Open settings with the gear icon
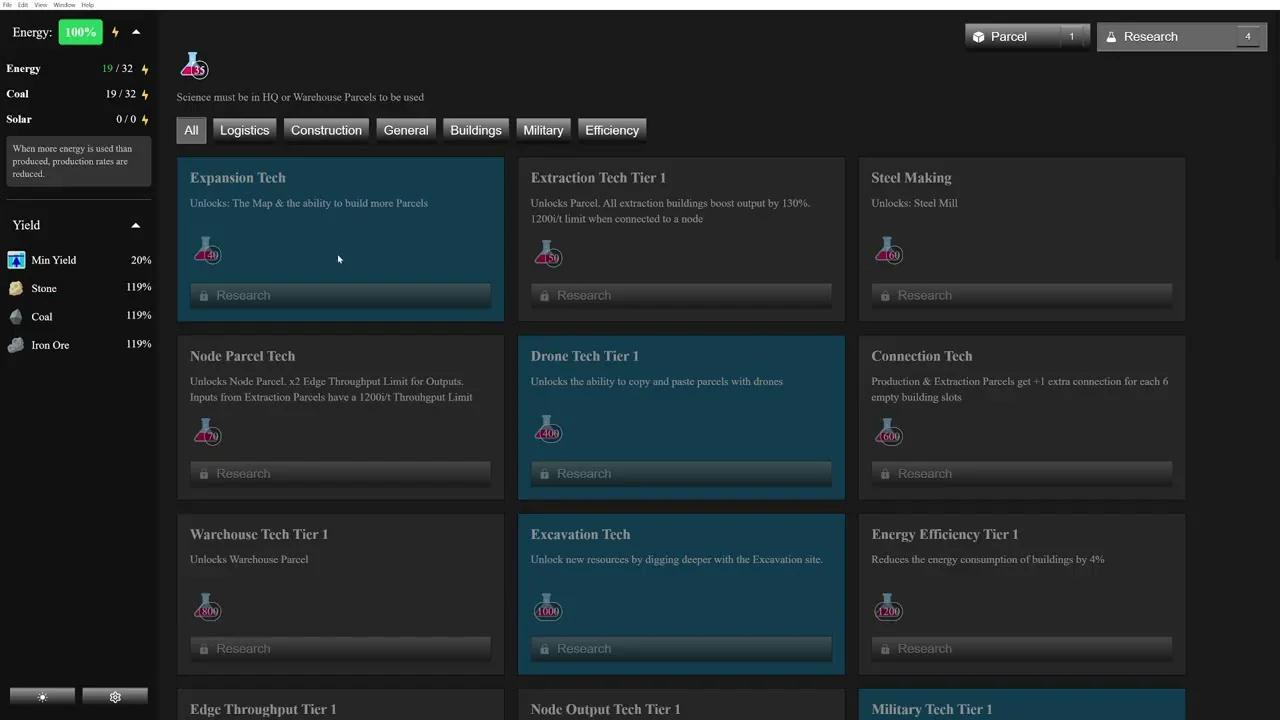The height and width of the screenshot is (720, 1280). 115,697
